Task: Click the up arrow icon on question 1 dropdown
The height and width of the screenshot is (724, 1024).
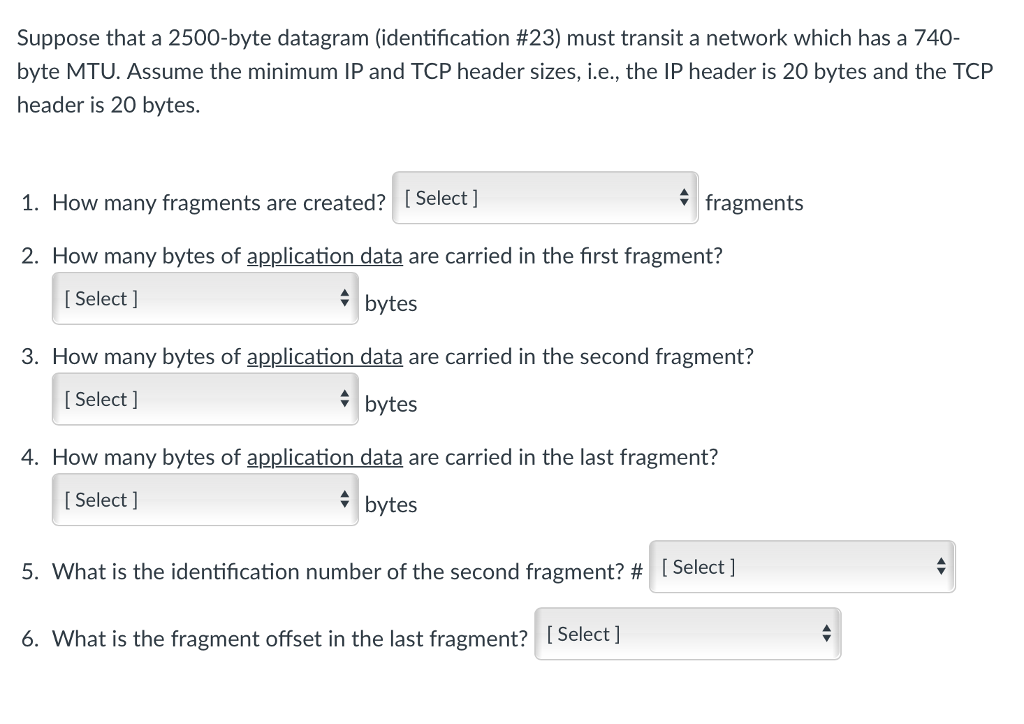Action: 684,193
